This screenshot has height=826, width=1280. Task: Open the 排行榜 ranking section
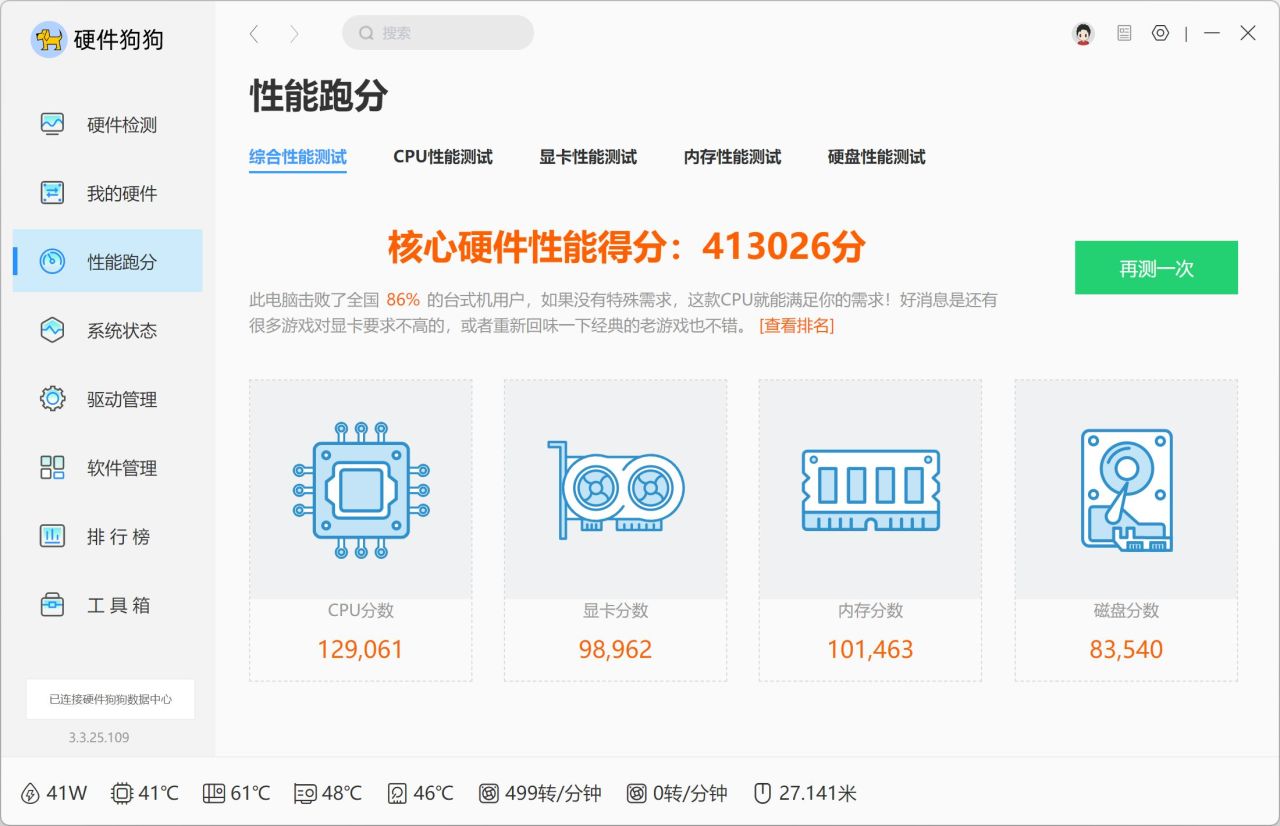tap(108, 536)
